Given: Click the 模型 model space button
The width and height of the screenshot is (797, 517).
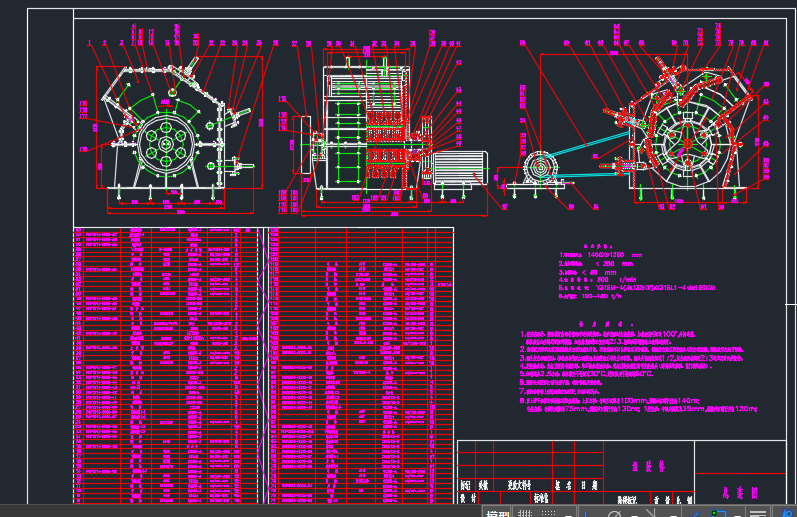Looking at the screenshot, I should [x=497, y=513].
